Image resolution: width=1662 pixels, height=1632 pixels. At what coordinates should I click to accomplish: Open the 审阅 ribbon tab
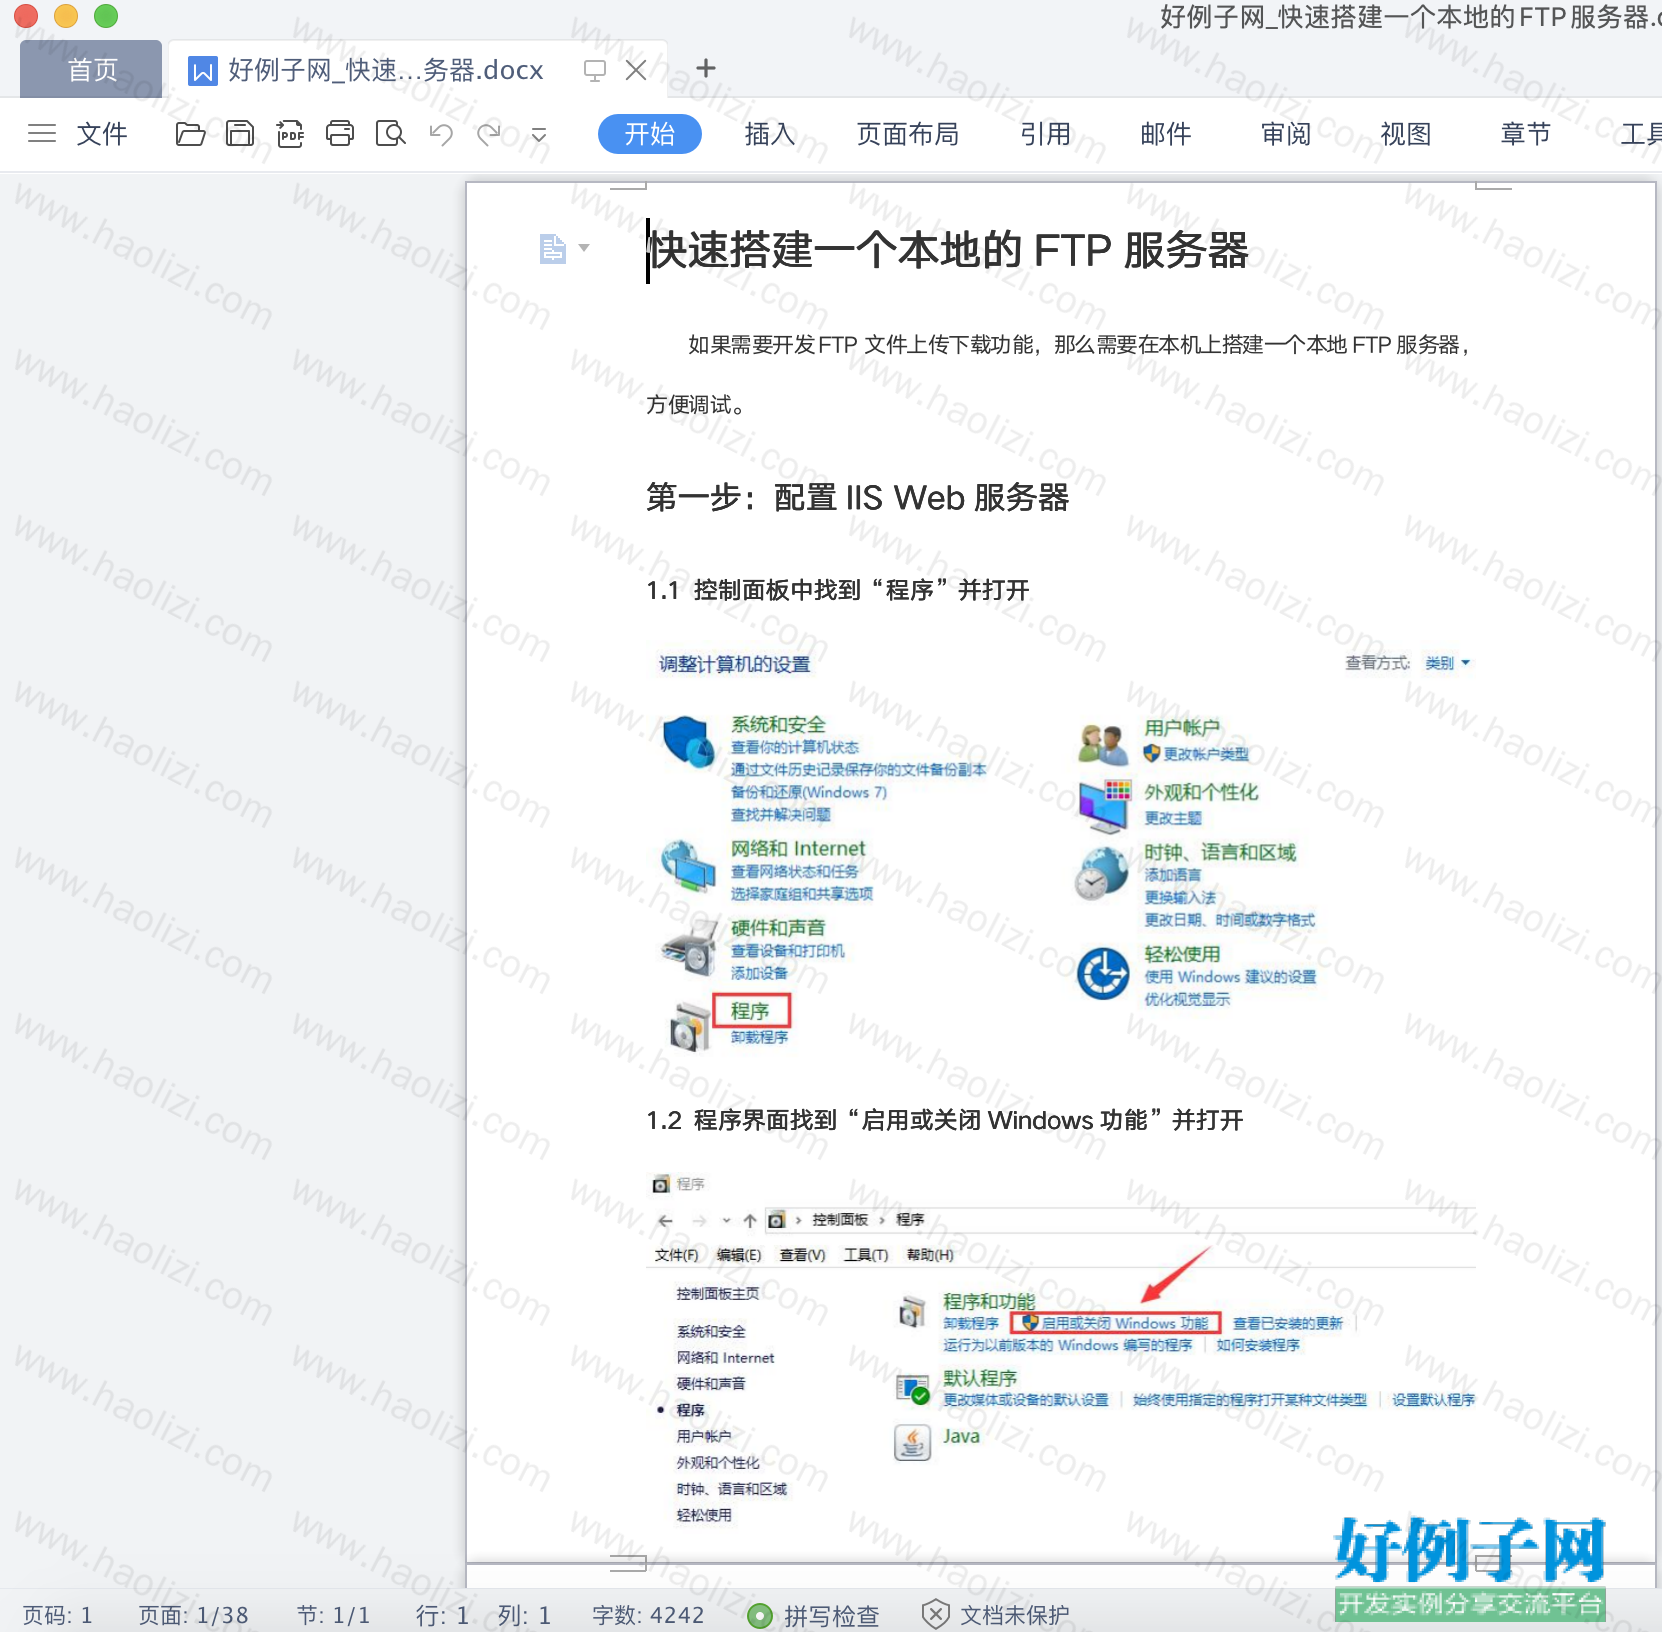pos(1286,134)
